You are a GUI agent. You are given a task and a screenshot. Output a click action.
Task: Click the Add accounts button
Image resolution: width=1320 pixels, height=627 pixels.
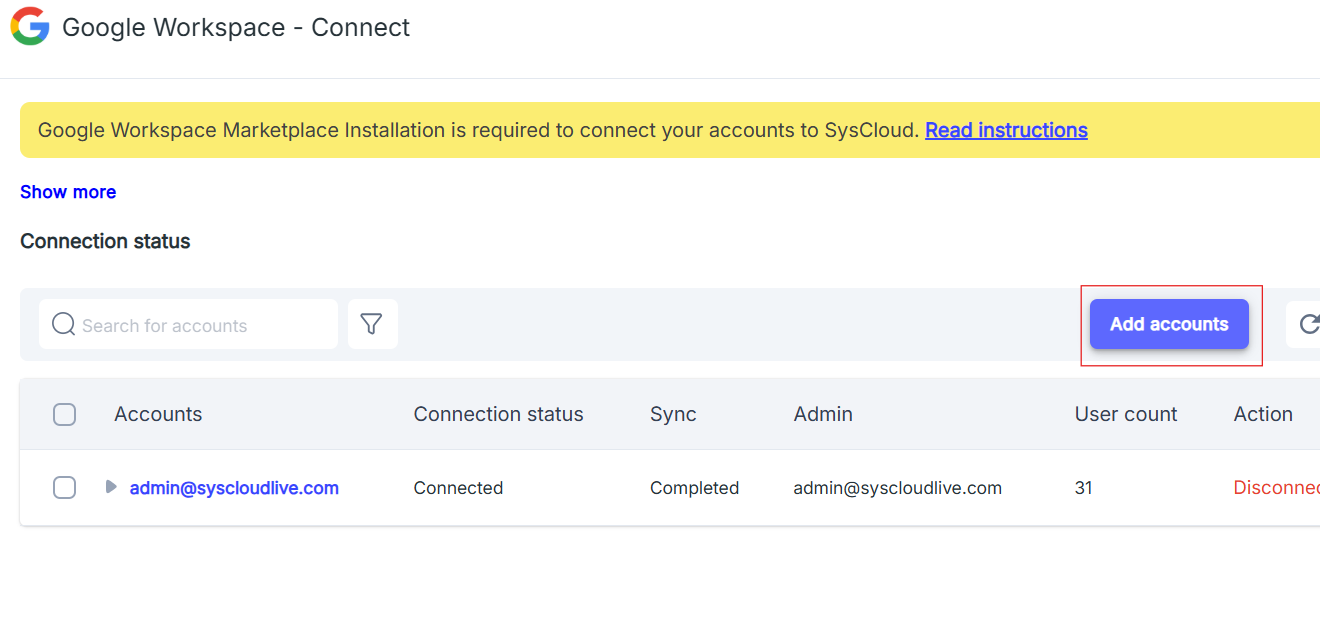1169,324
